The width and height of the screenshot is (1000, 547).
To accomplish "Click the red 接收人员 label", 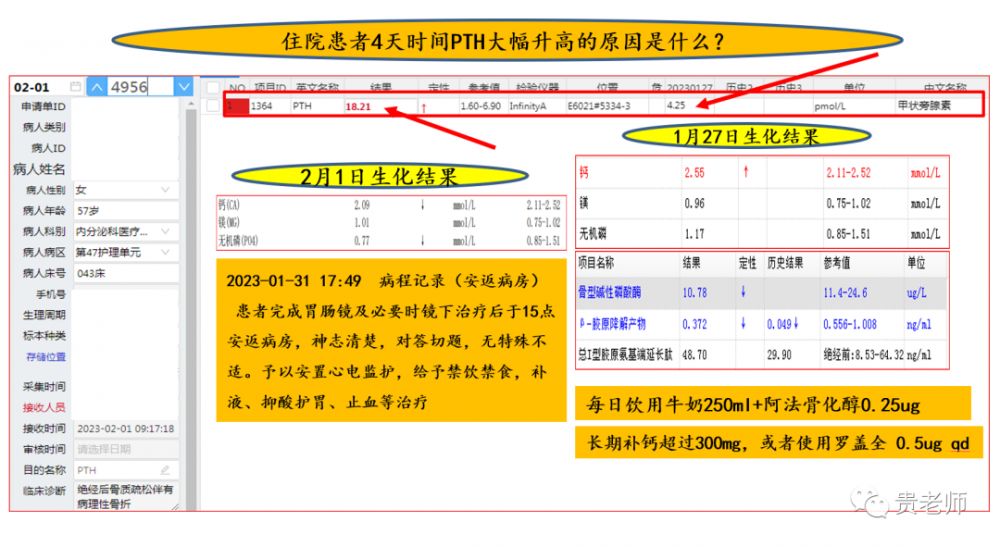I will point(45,408).
